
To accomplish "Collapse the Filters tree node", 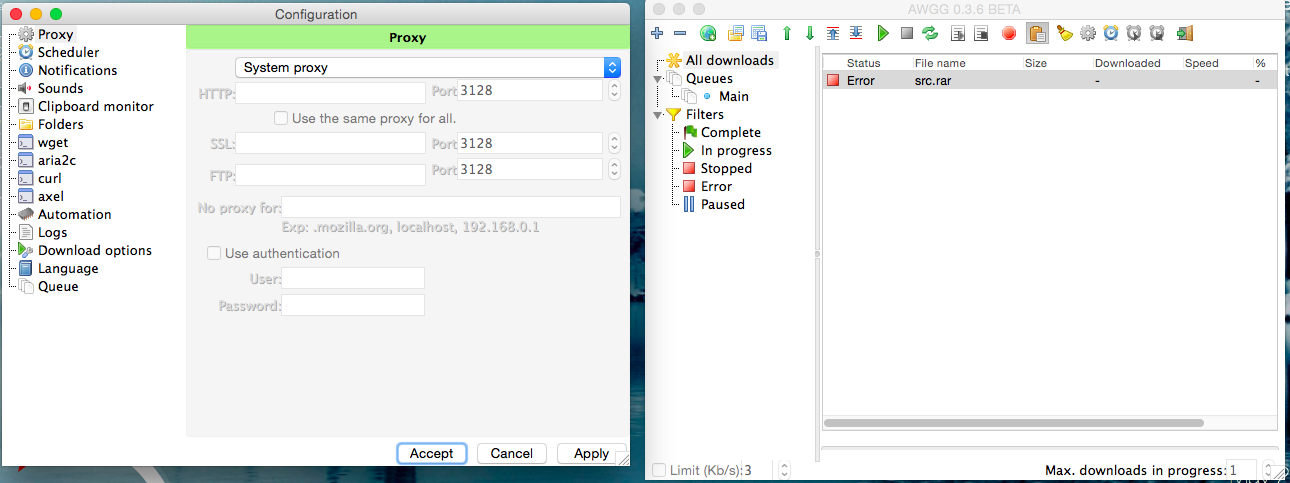I will coord(658,114).
